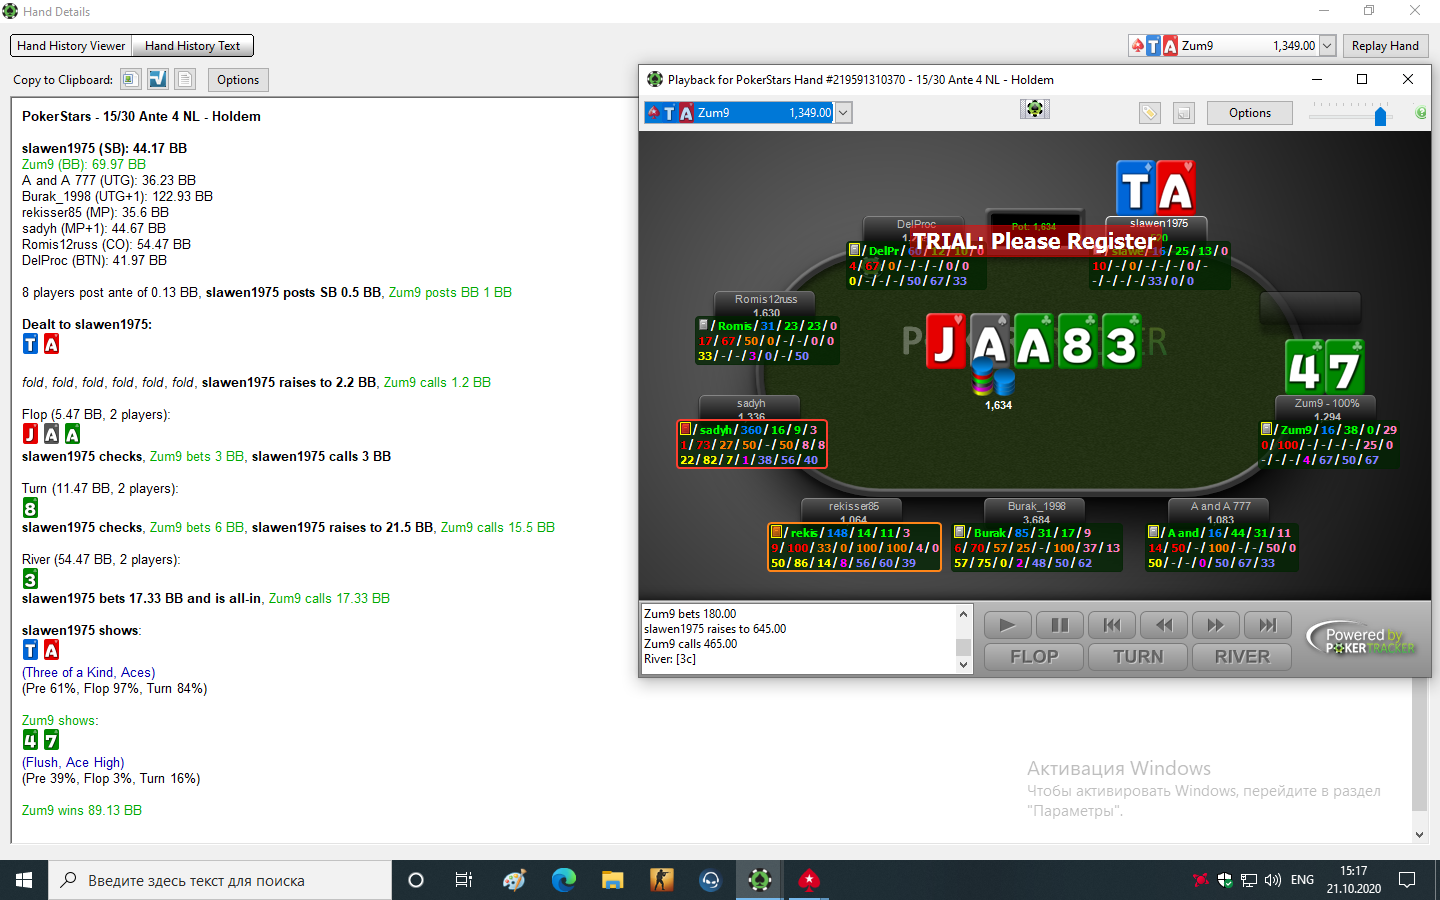This screenshot has width=1440, height=900.
Task: Open Windows Start menu
Action: pos(24,880)
